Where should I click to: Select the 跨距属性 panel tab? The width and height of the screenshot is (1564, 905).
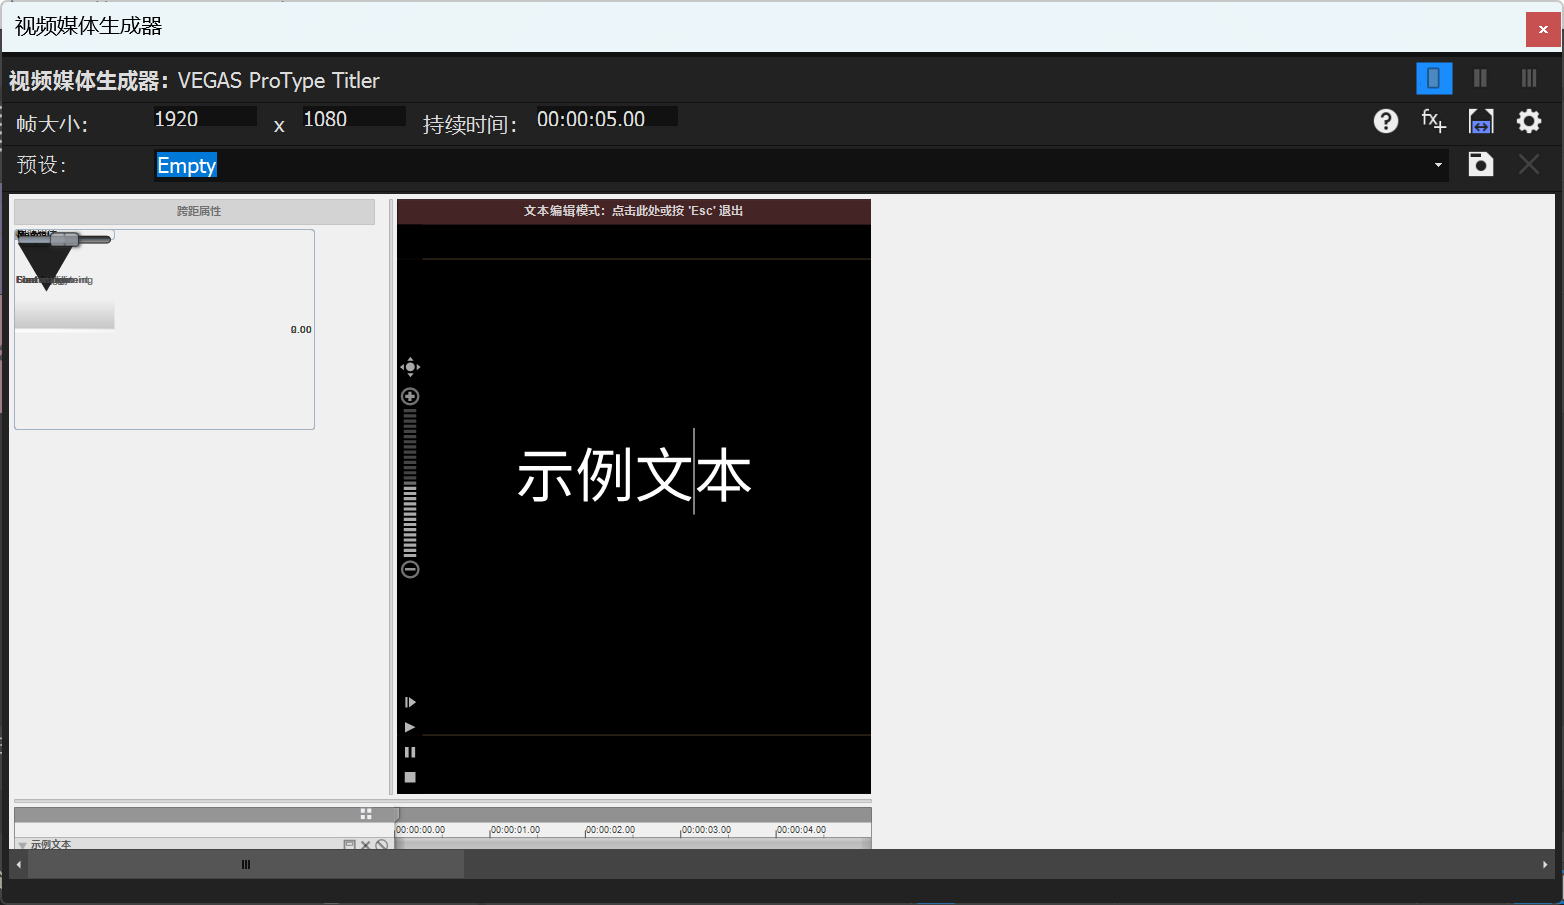click(194, 211)
